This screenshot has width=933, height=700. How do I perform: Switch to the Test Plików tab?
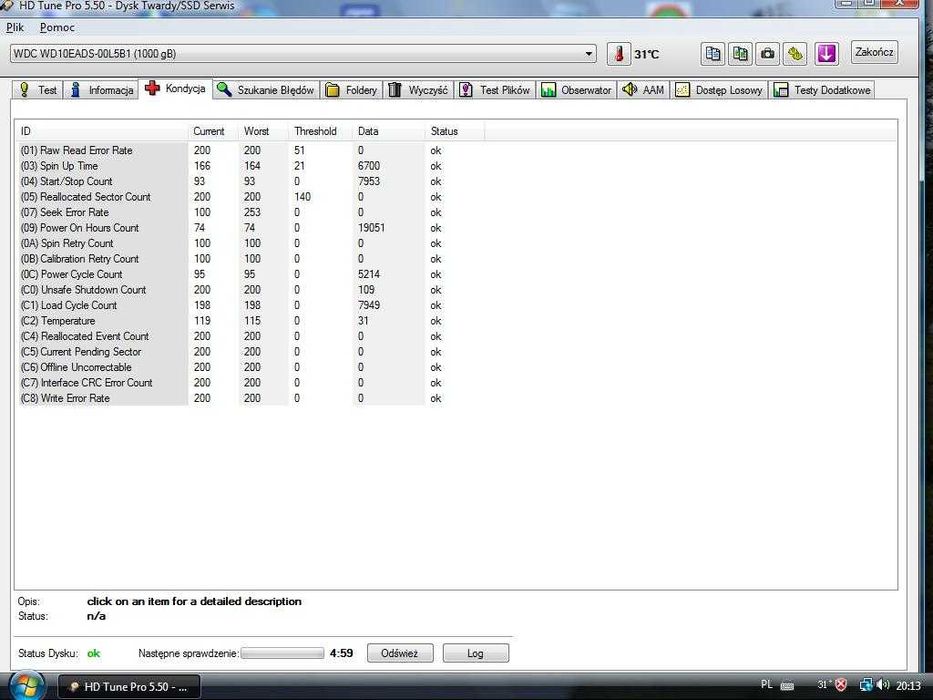point(494,90)
